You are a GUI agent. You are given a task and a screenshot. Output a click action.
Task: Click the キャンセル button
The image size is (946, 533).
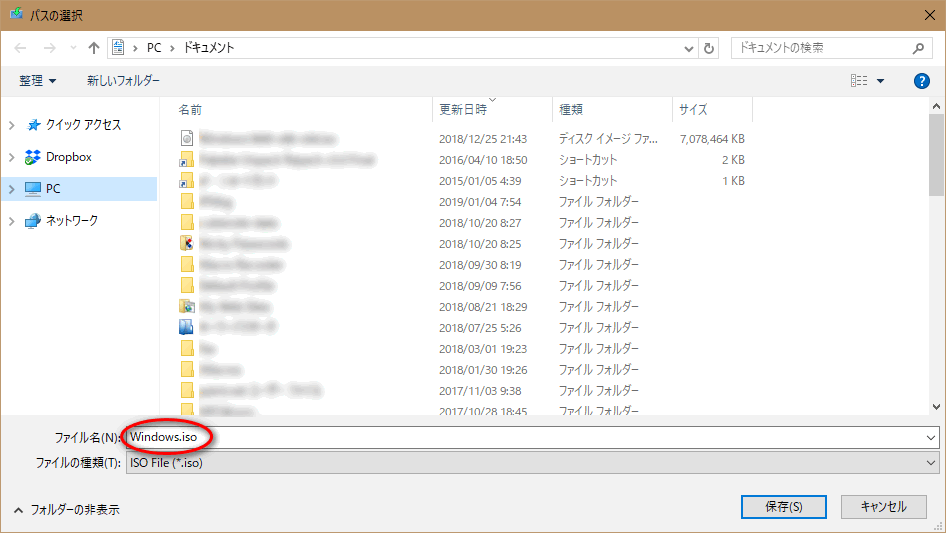[x=883, y=507]
